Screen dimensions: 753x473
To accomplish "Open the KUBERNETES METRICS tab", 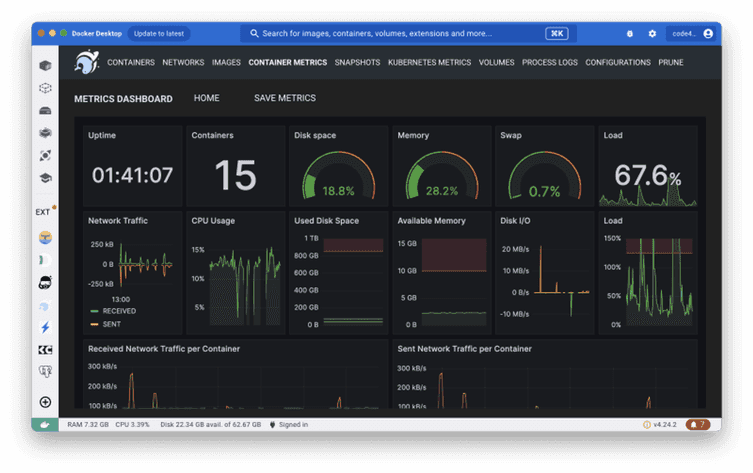I will pos(429,62).
